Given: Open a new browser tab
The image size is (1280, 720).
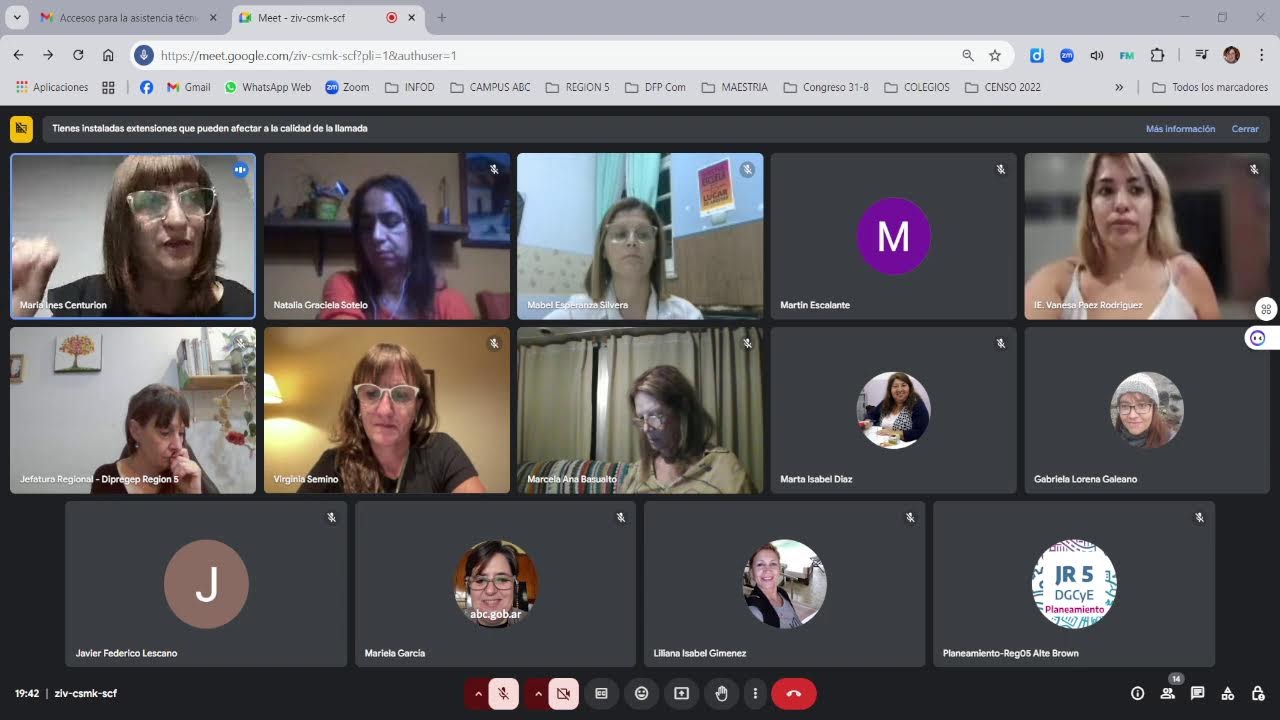Looking at the screenshot, I should (442, 18).
